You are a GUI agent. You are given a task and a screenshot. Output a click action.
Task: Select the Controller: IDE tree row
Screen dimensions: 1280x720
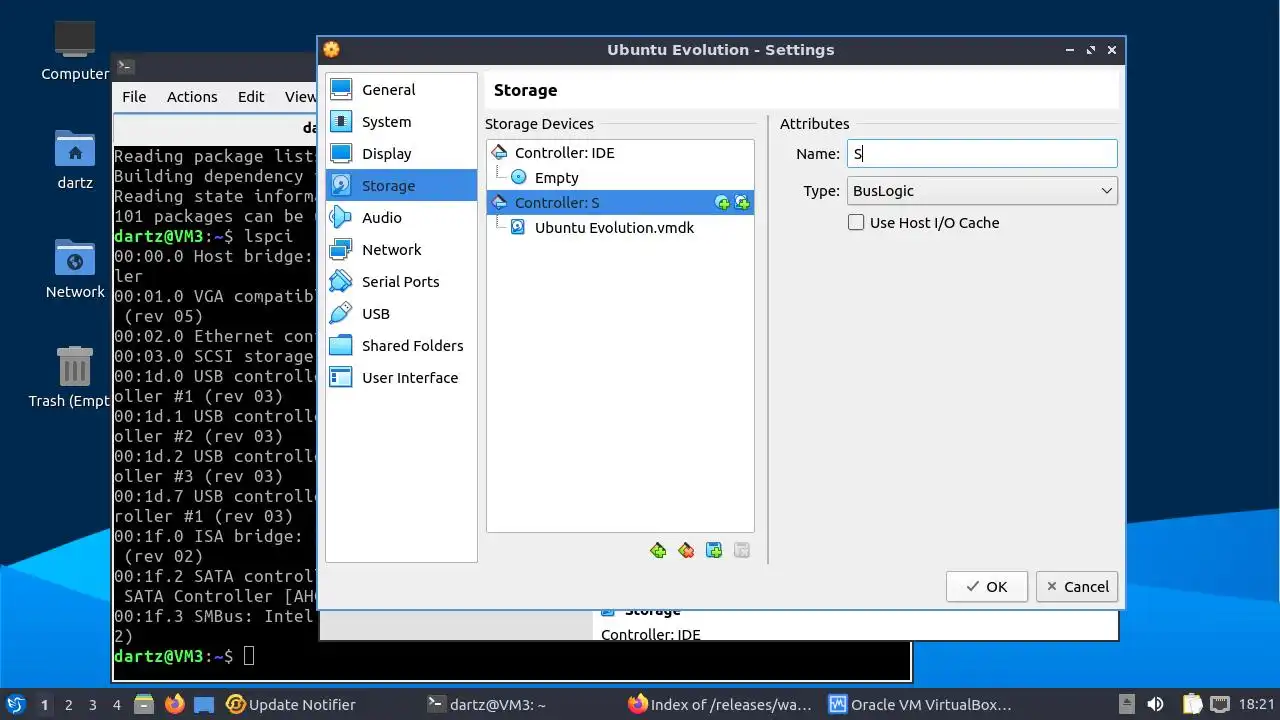[620, 153]
